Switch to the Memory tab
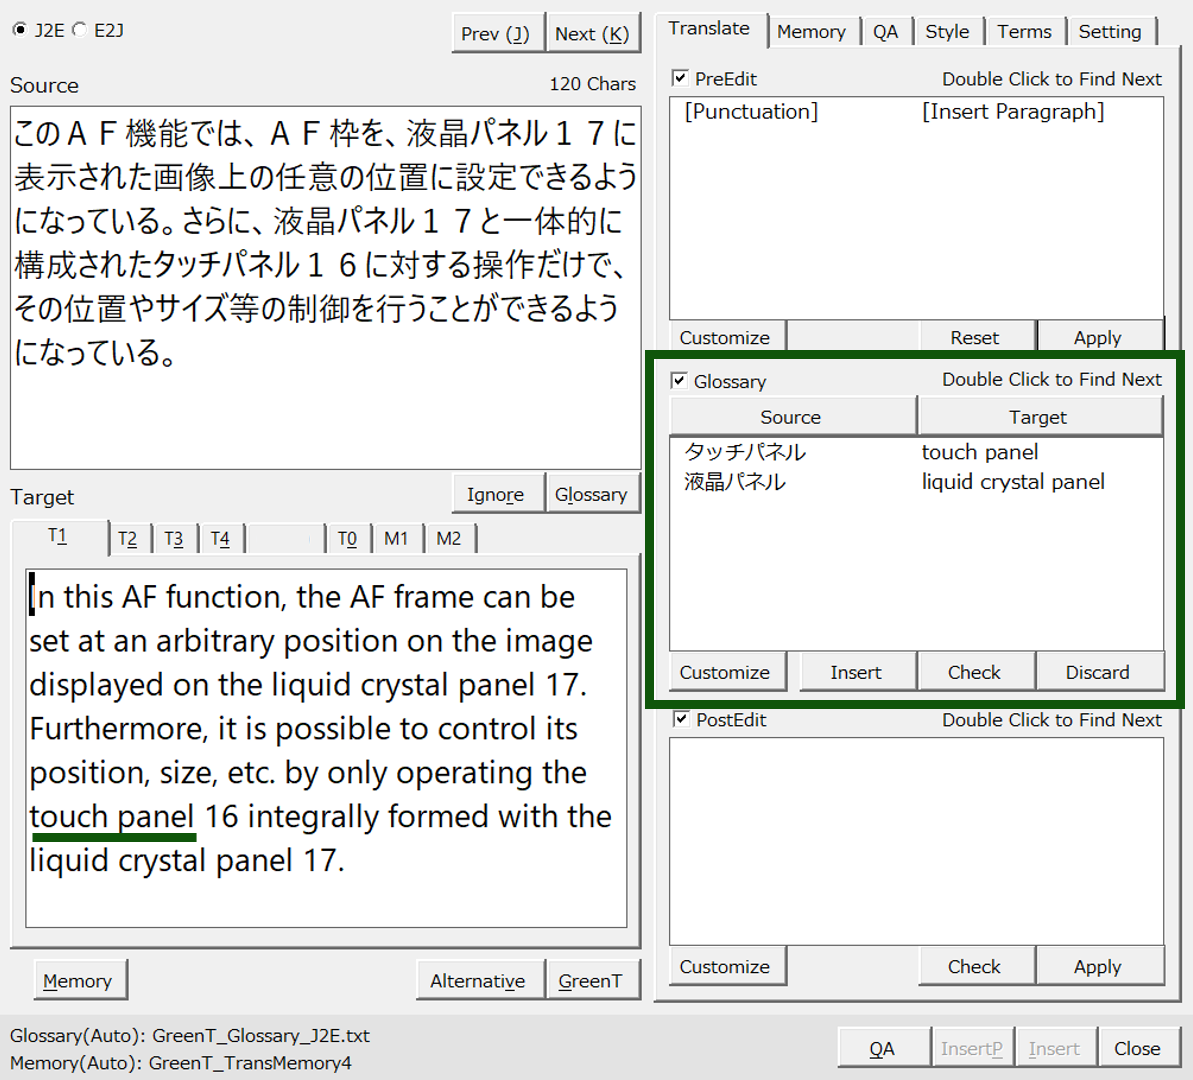Viewport: 1193px width, 1080px height. 810,32
